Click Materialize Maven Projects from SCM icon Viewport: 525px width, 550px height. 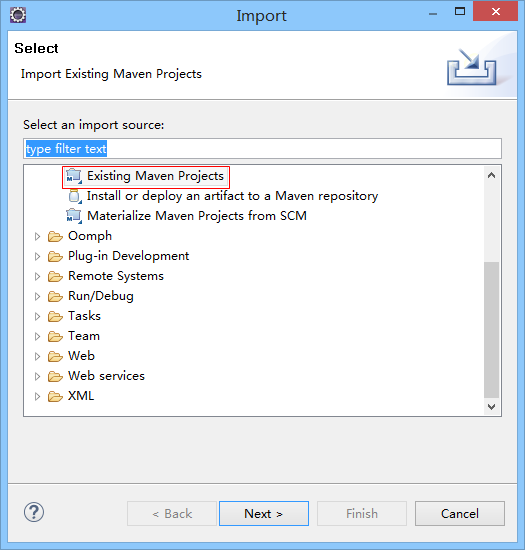point(74,216)
